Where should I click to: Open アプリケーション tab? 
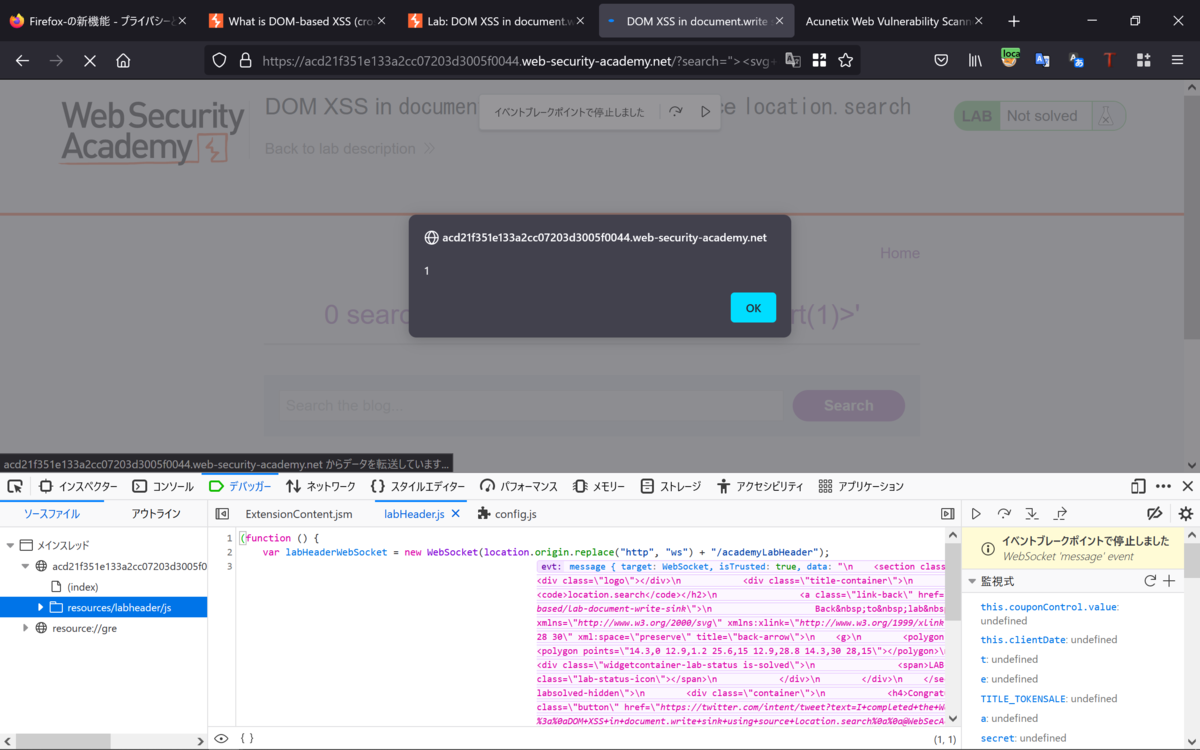(x=861, y=486)
